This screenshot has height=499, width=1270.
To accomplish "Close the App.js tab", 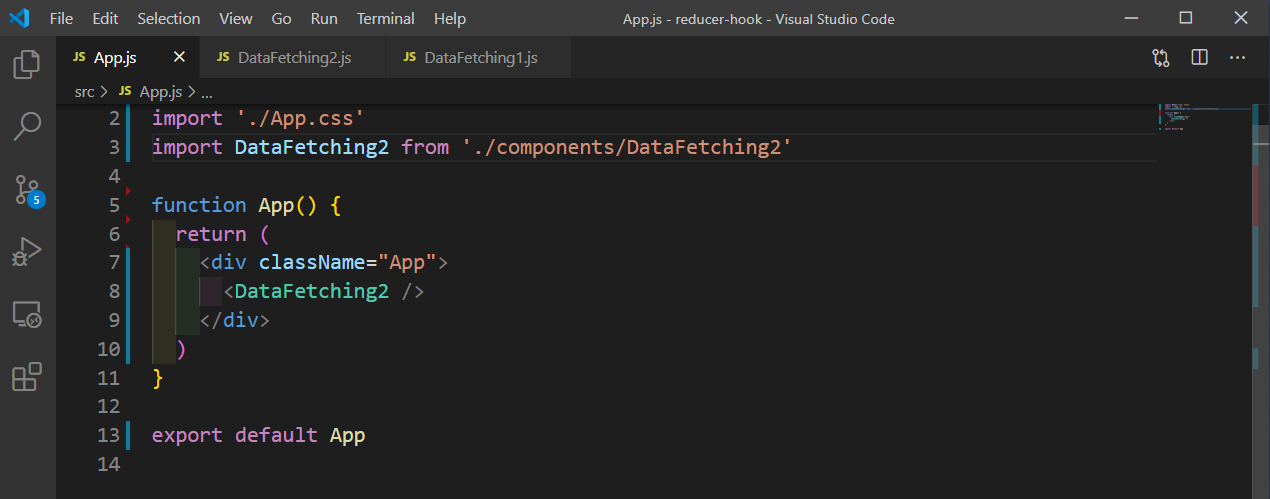I will click(x=180, y=58).
